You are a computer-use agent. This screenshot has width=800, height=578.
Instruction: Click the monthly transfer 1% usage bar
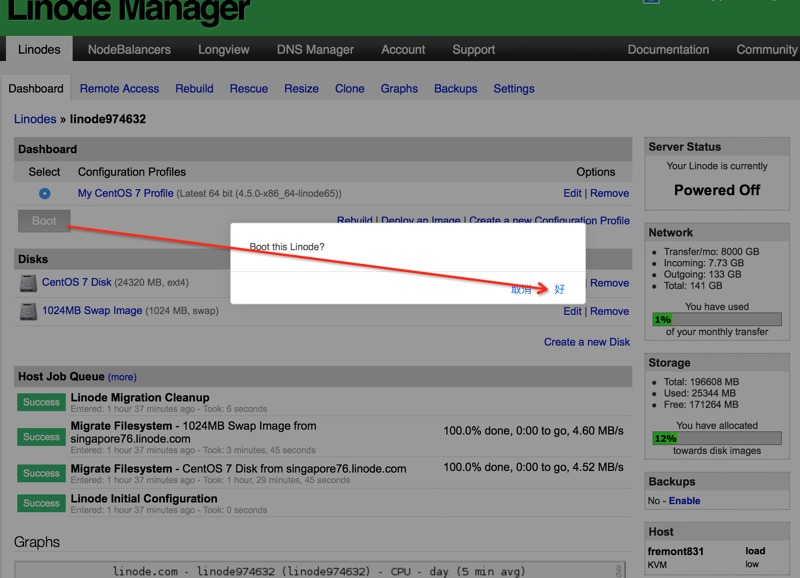click(717, 319)
